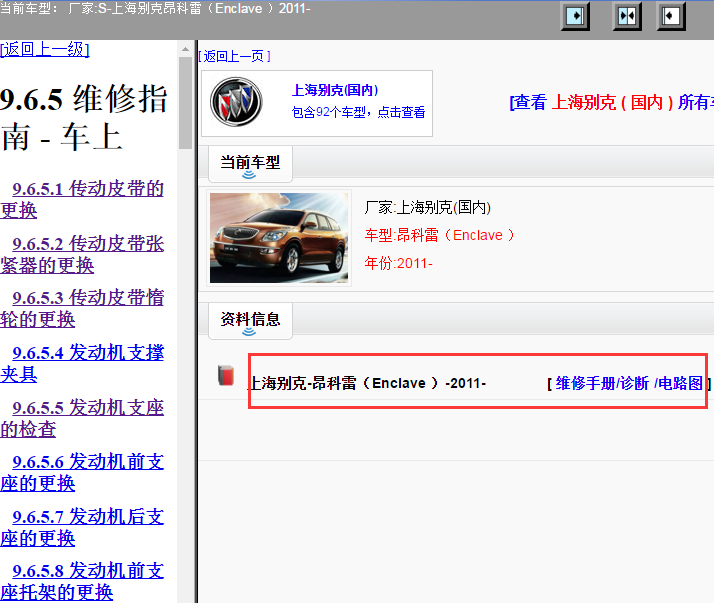Open 上海别克(国内) brand link
The image size is (714, 603).
point(335,90)
